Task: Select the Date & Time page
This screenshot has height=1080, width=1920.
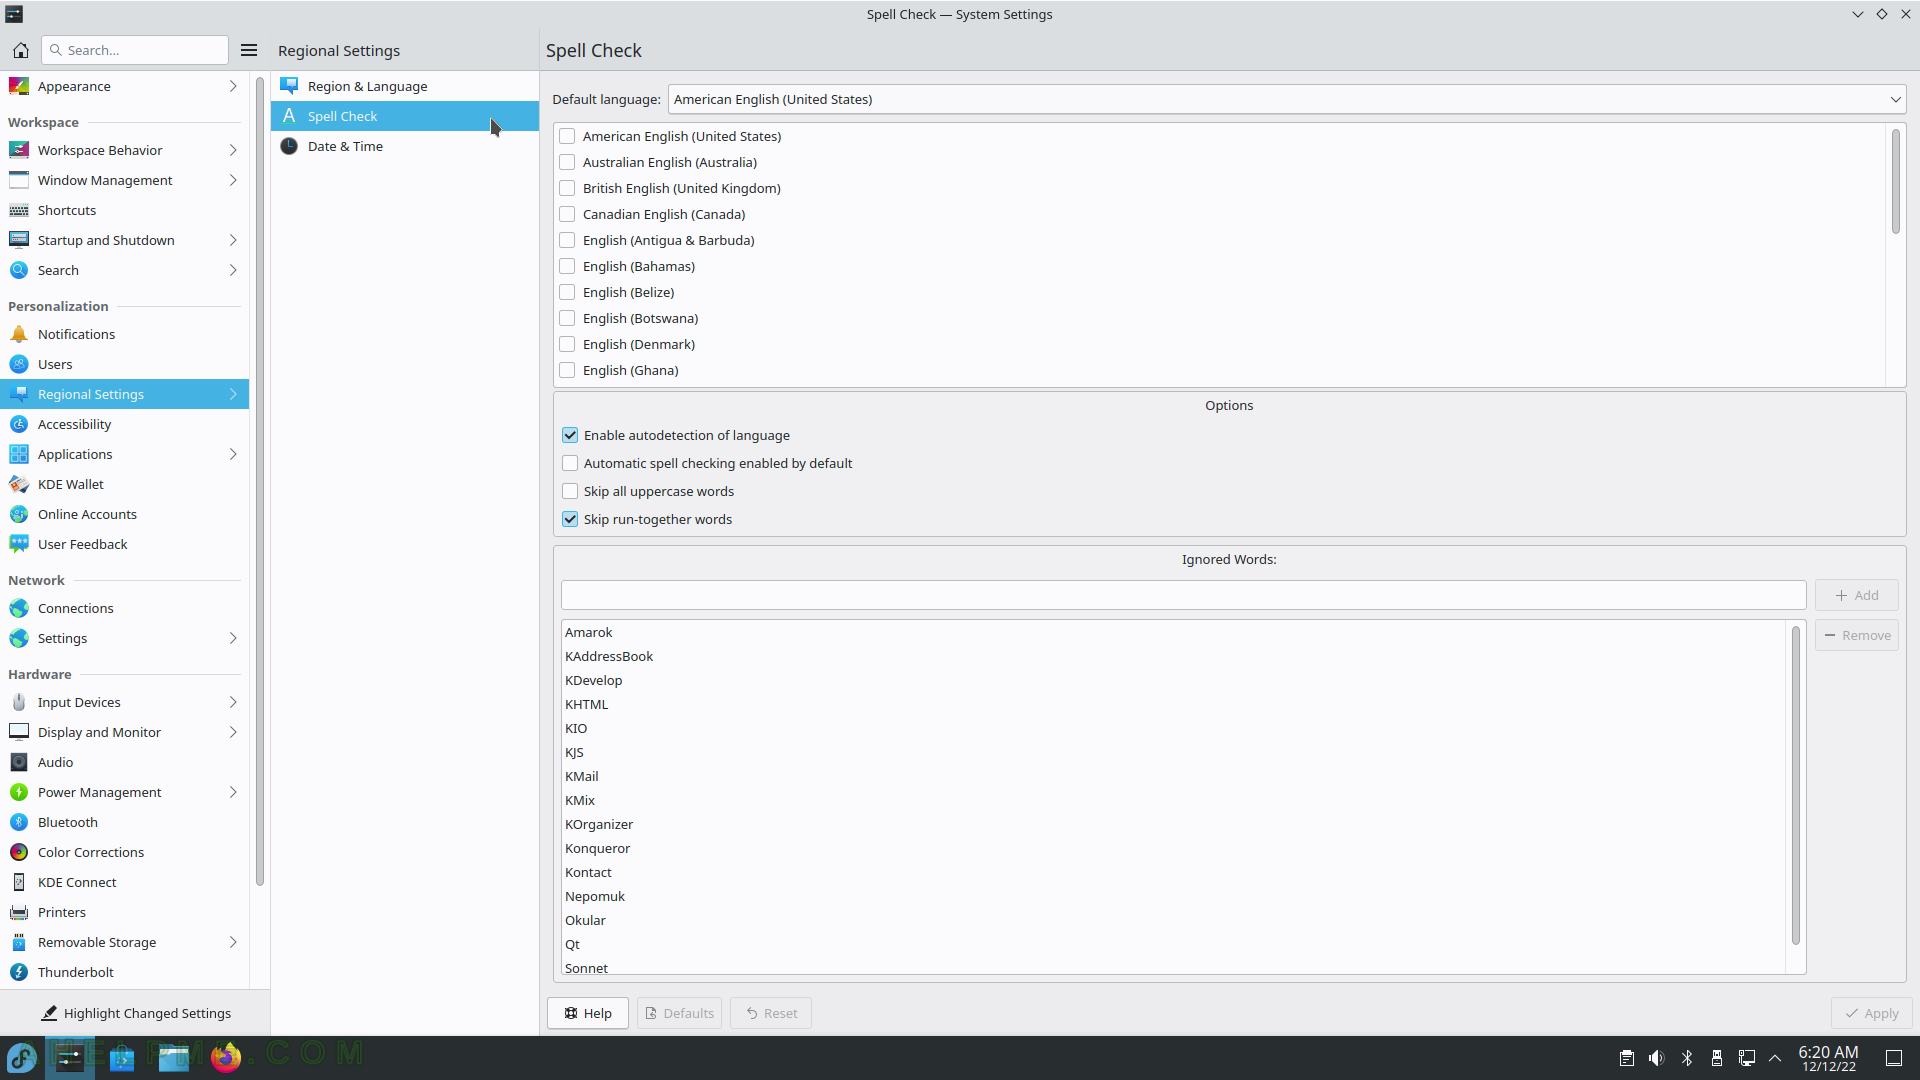Action: [404, 146]
